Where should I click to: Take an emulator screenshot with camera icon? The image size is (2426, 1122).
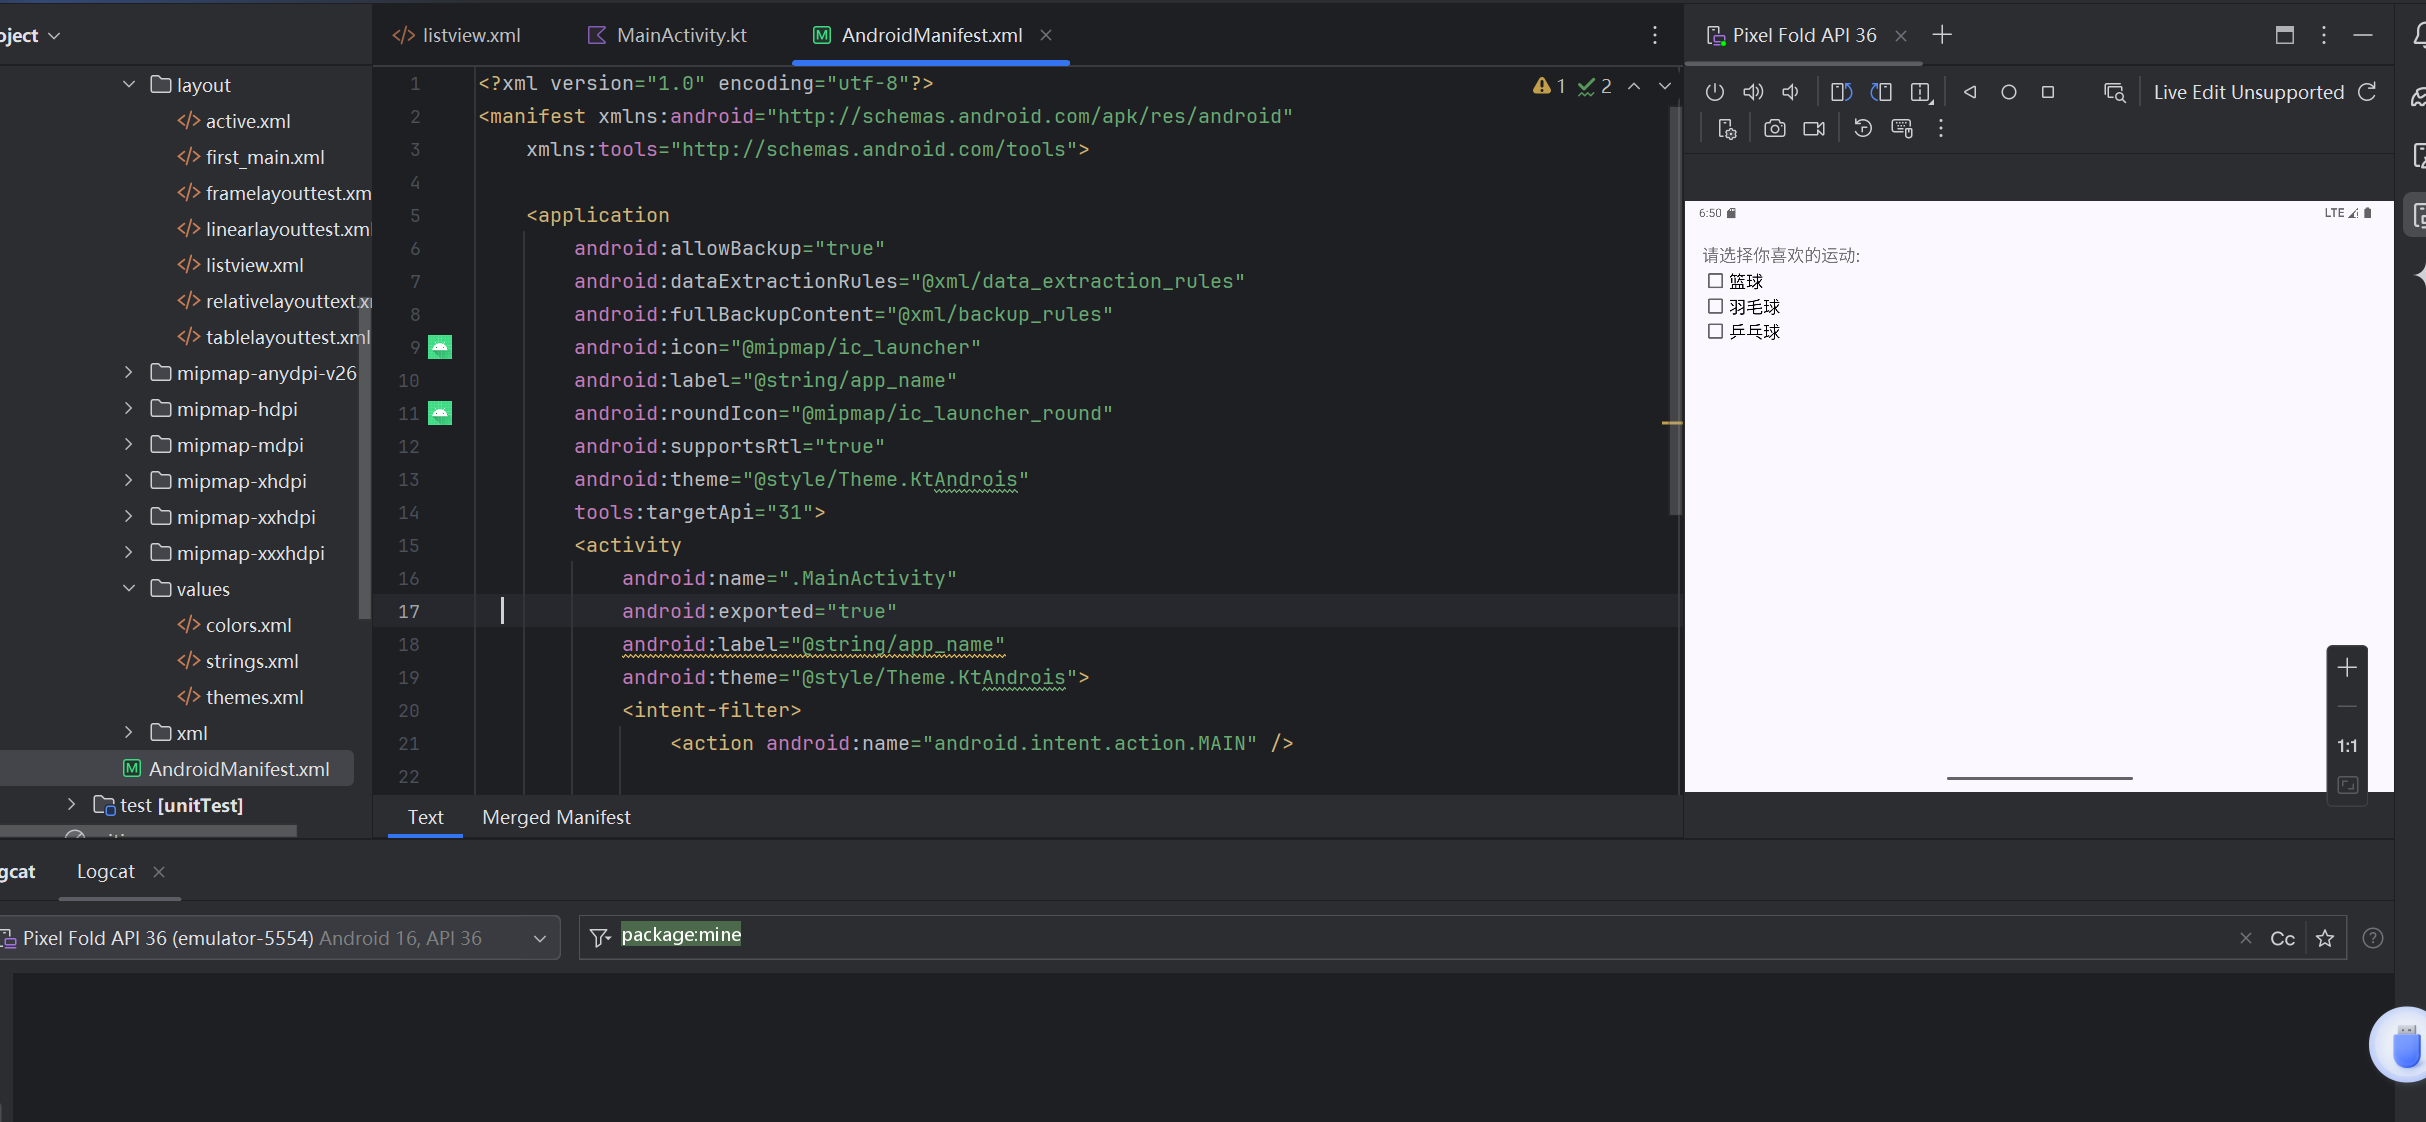point(1775,129)
